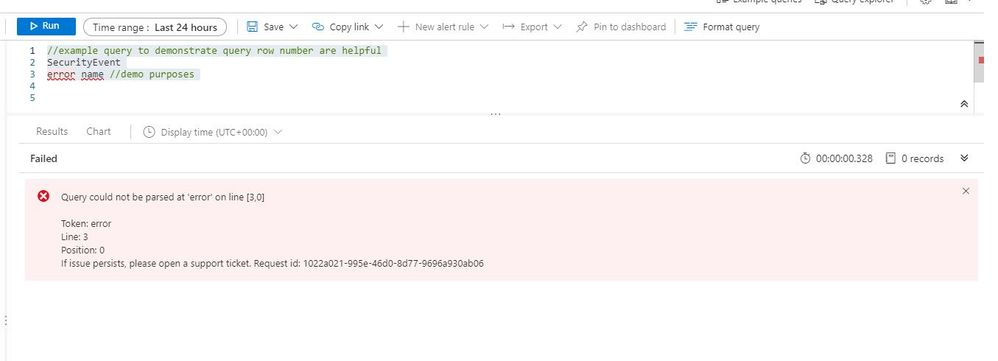The width and height of the screenshot is (998, 361).
Task: Collapse the query editor with double chevron
Action: point(964,104)
